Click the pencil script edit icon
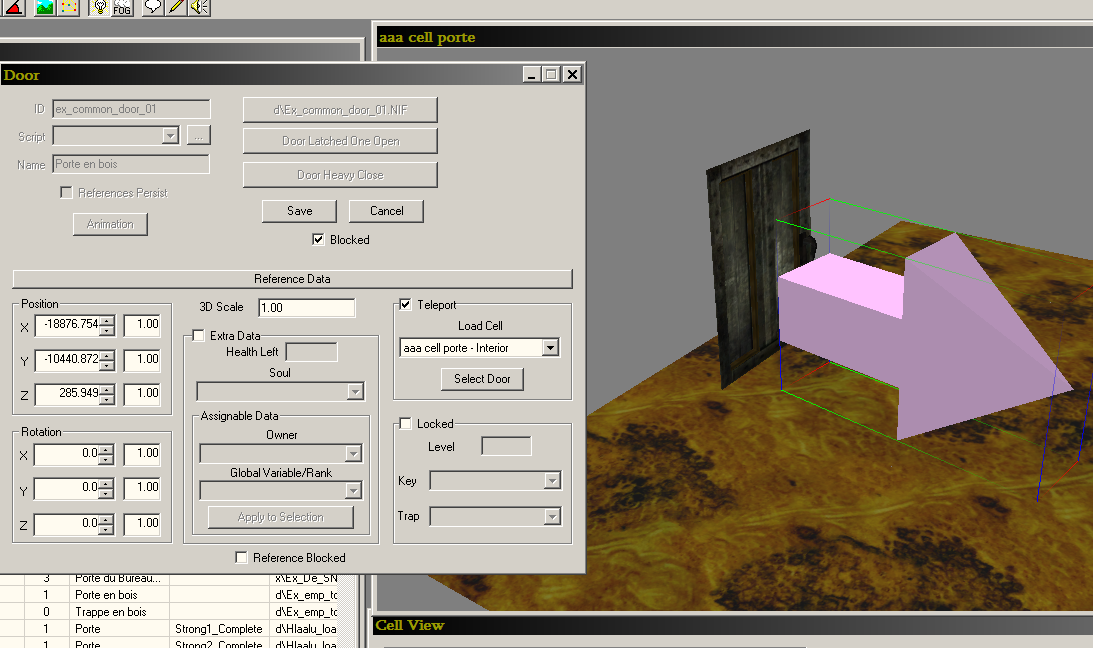The width and height of the screenshot is (1093, 648). point(176,7)
